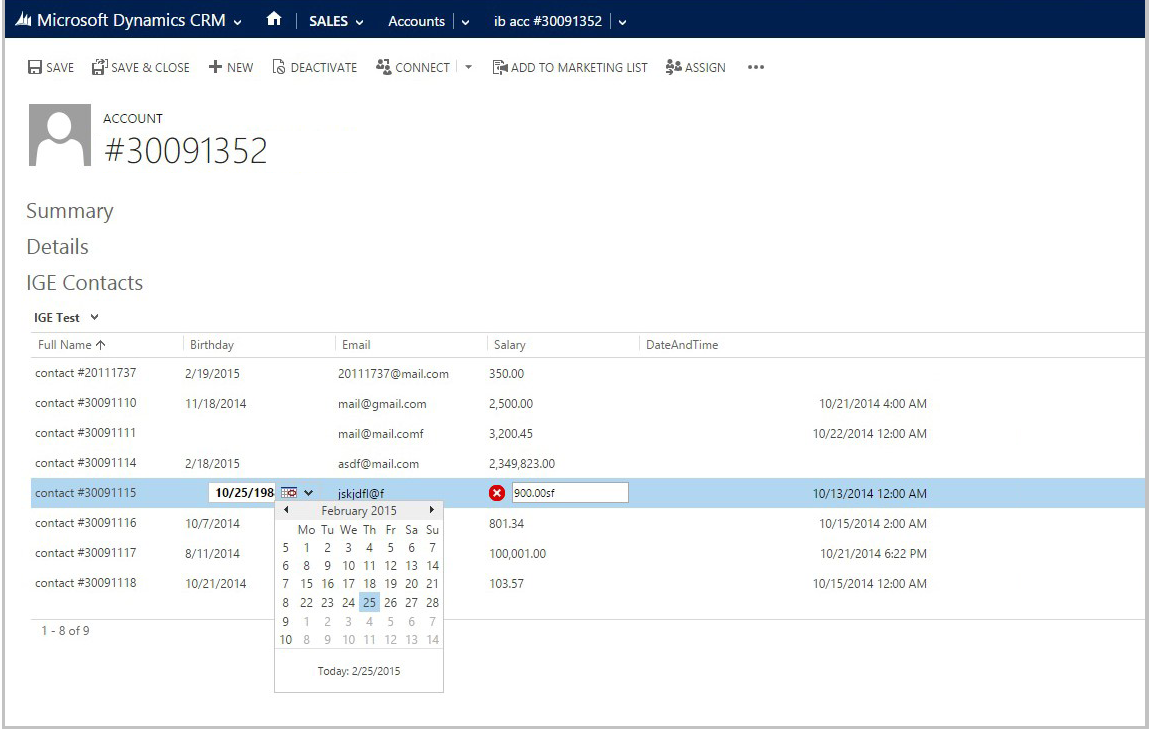This screenshot has height=730, width=1151.
Task: Sort by Full Name column header
Action: [x=72, y=345]
